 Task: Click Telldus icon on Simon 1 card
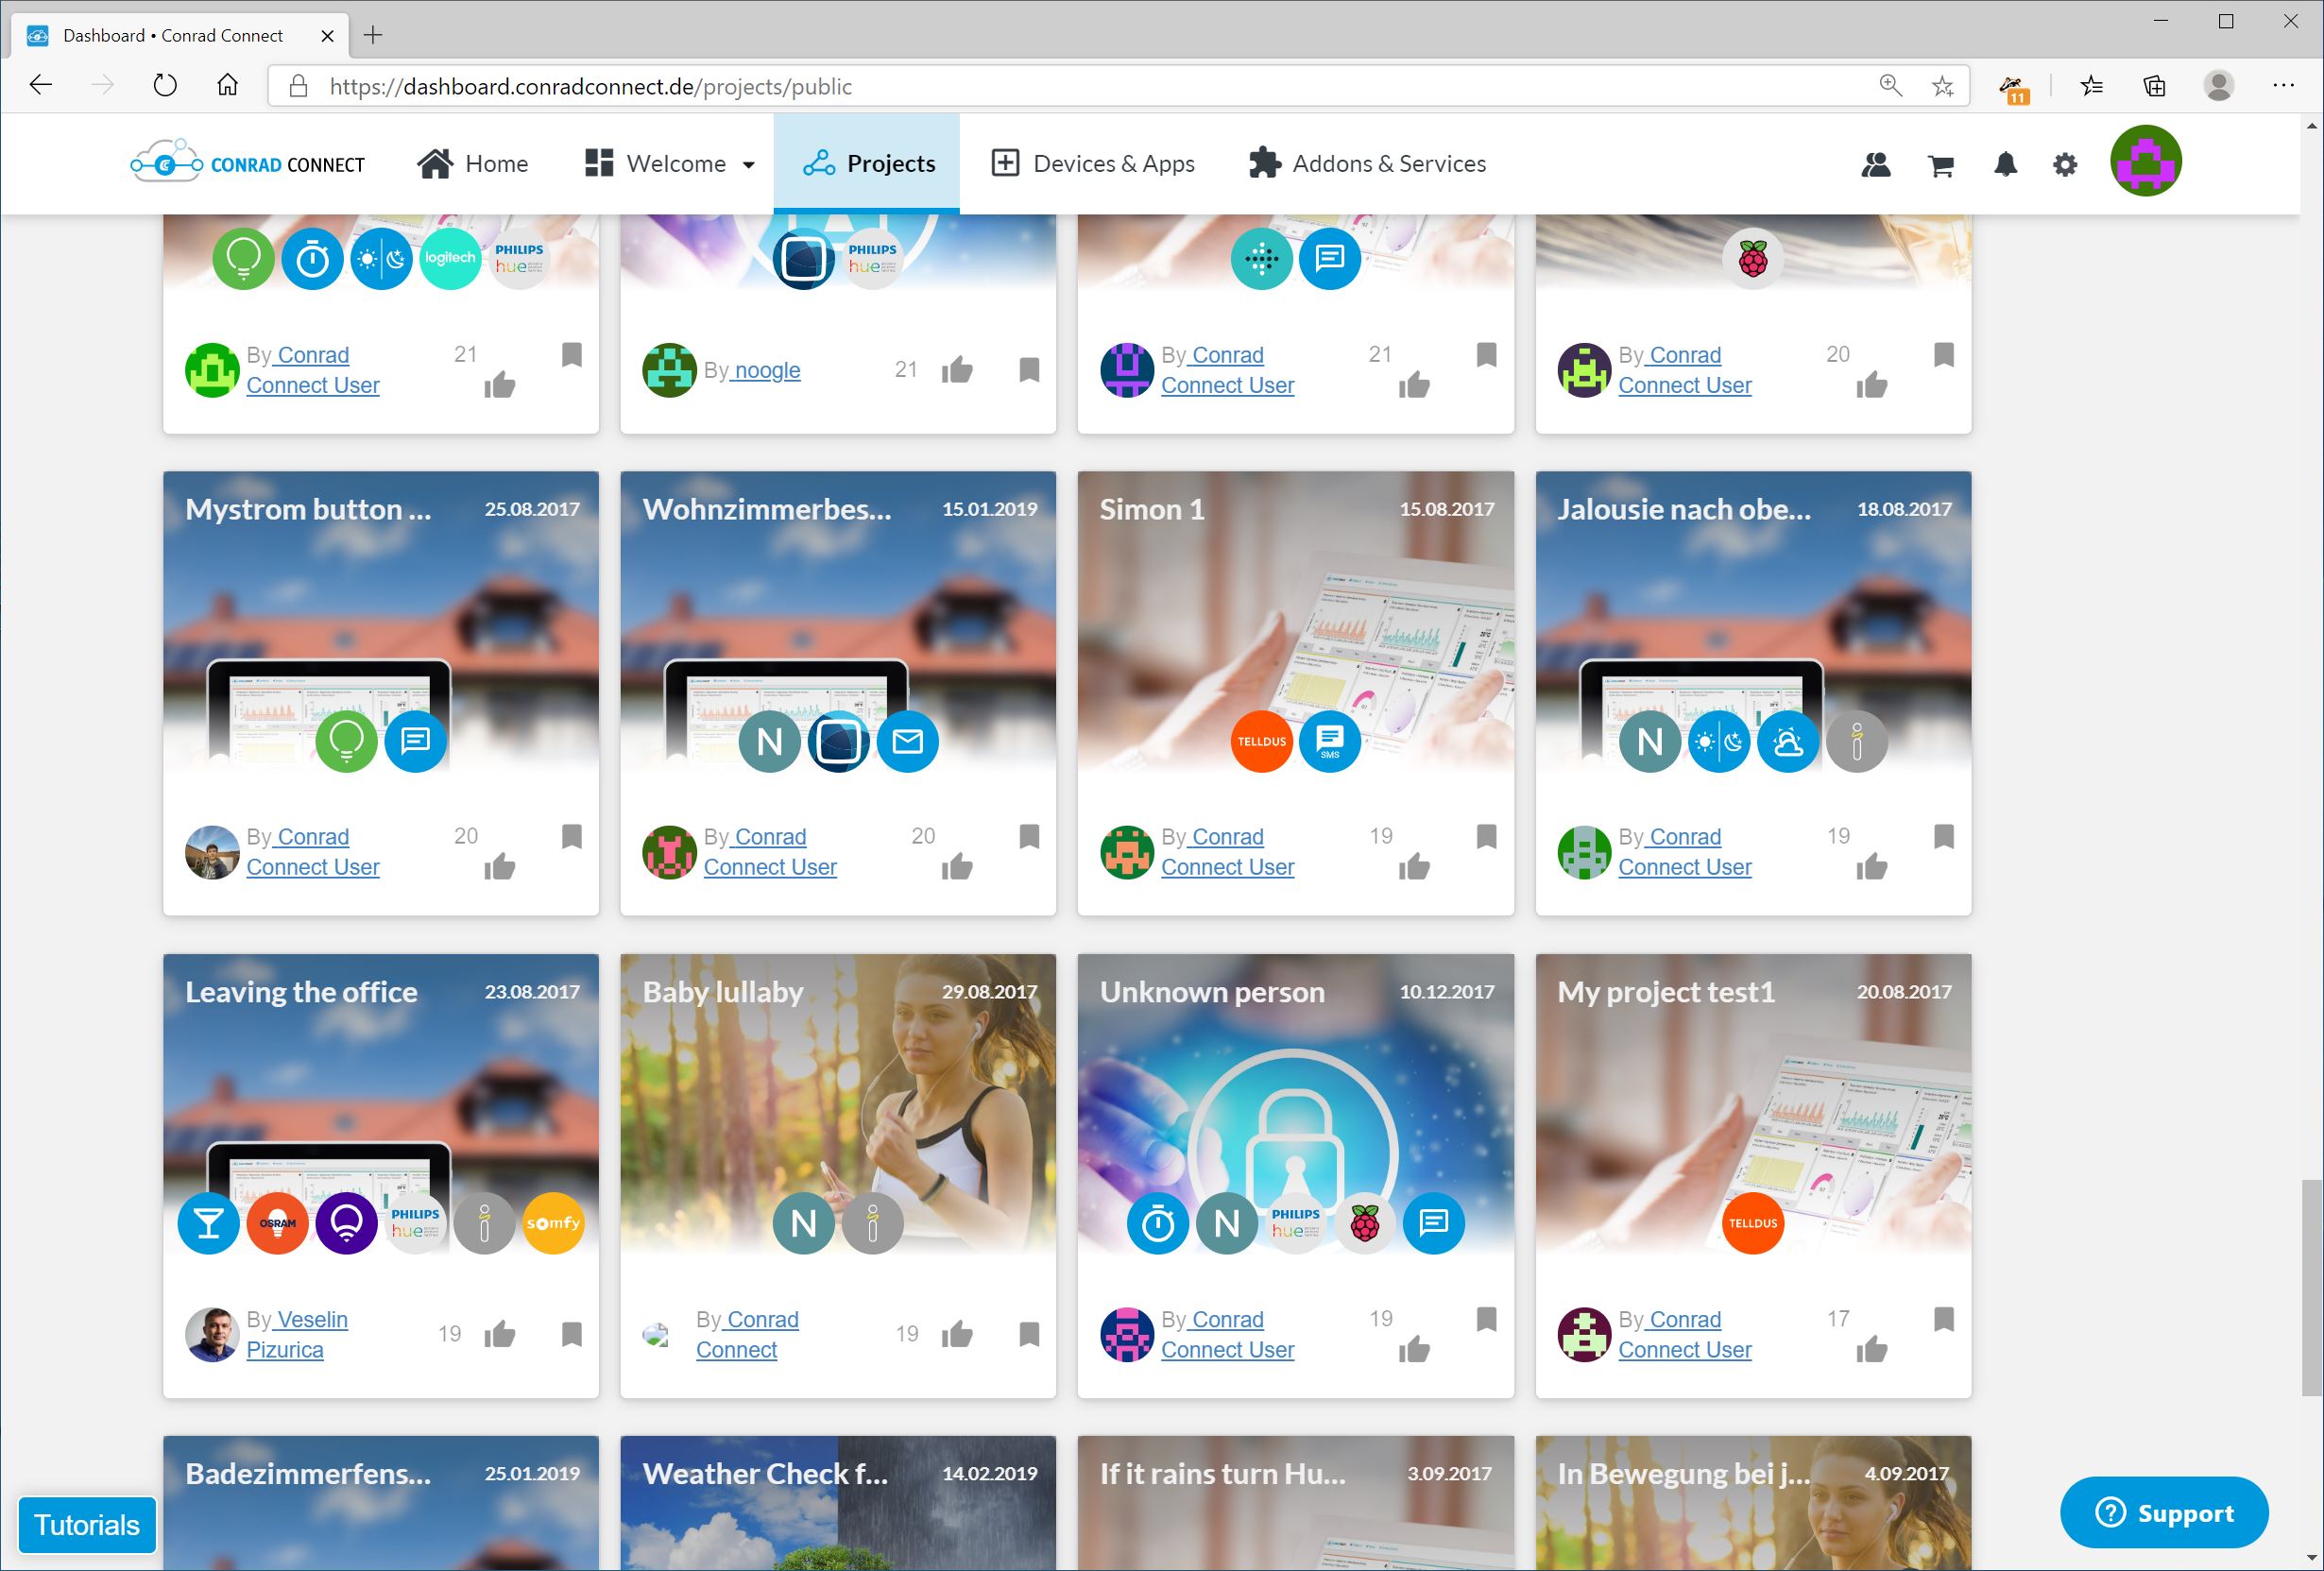(1261, 741)
